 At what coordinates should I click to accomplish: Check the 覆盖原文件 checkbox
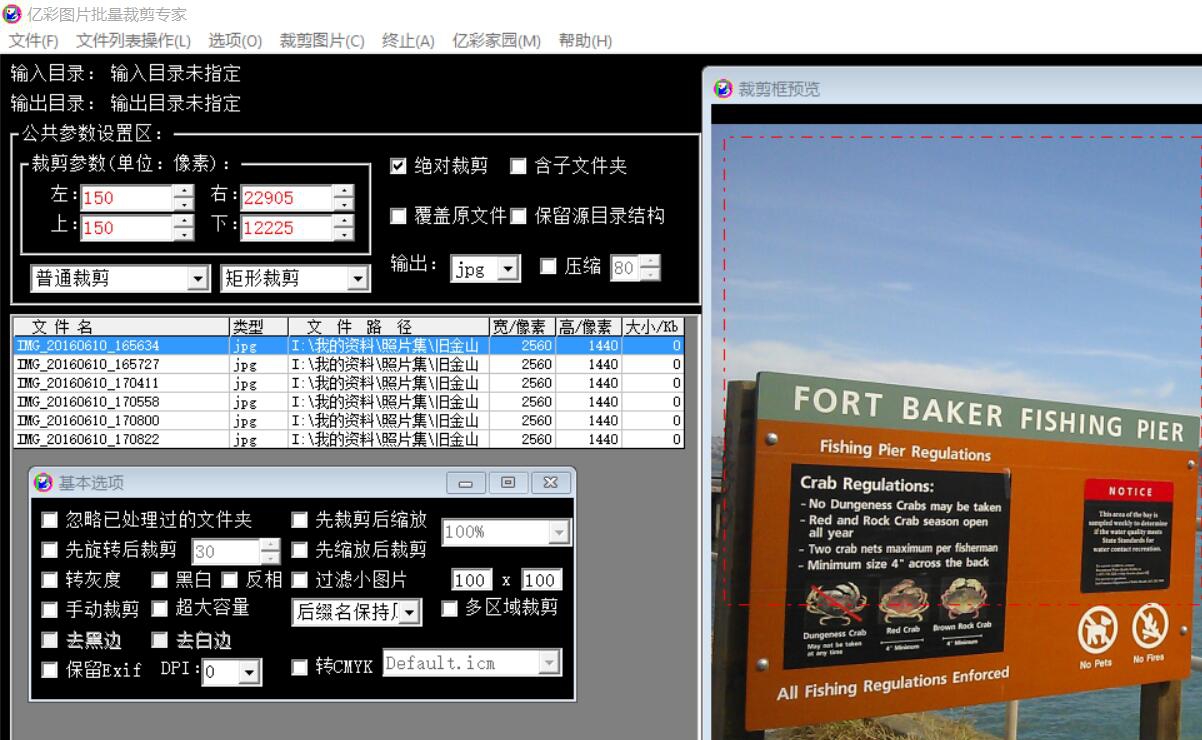398,215
